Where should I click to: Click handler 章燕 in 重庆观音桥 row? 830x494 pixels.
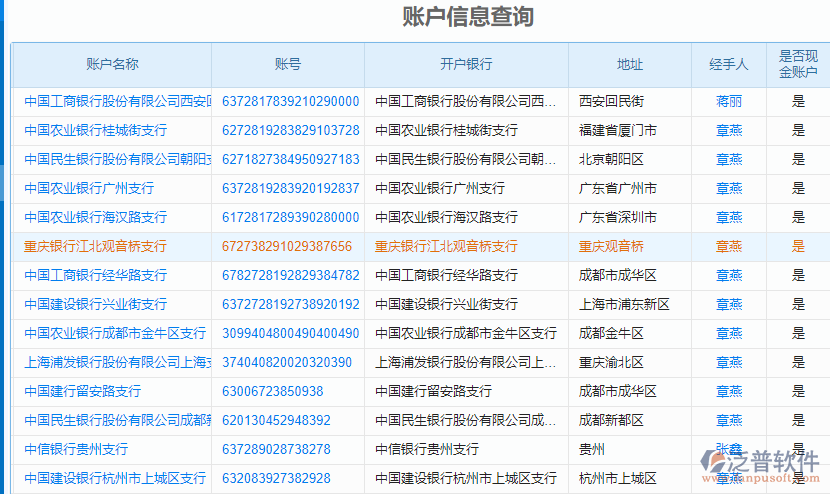tap(729, 246)
